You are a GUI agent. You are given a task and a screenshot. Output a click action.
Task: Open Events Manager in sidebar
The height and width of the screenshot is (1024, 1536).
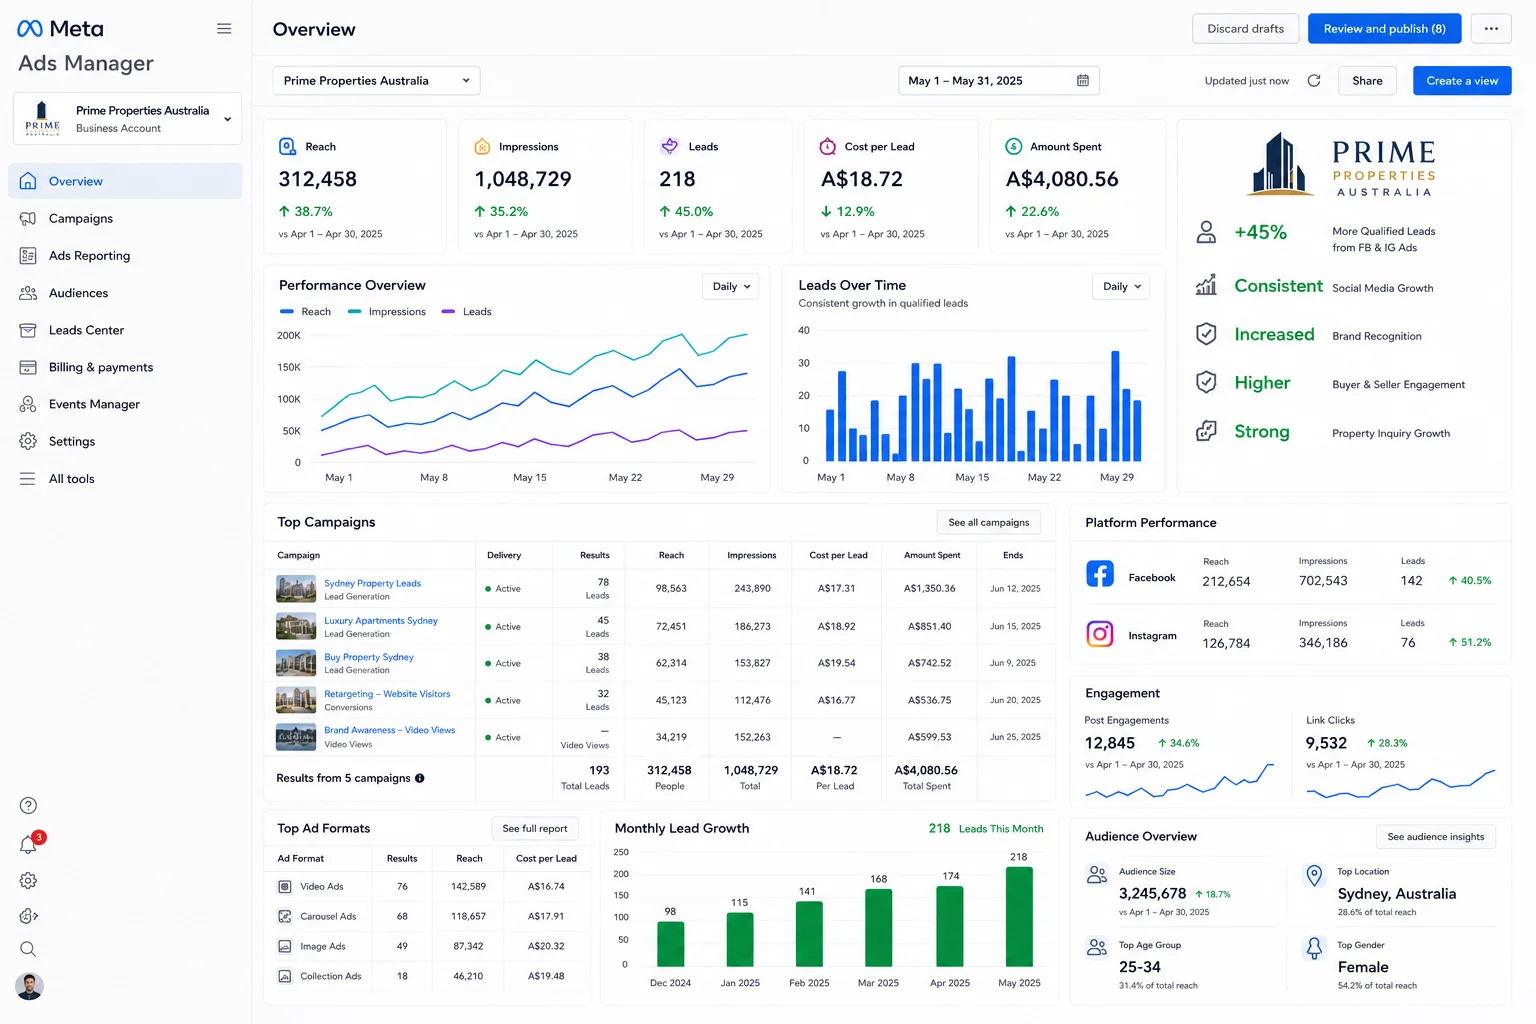pyautogui.click(x=125, y=404)
